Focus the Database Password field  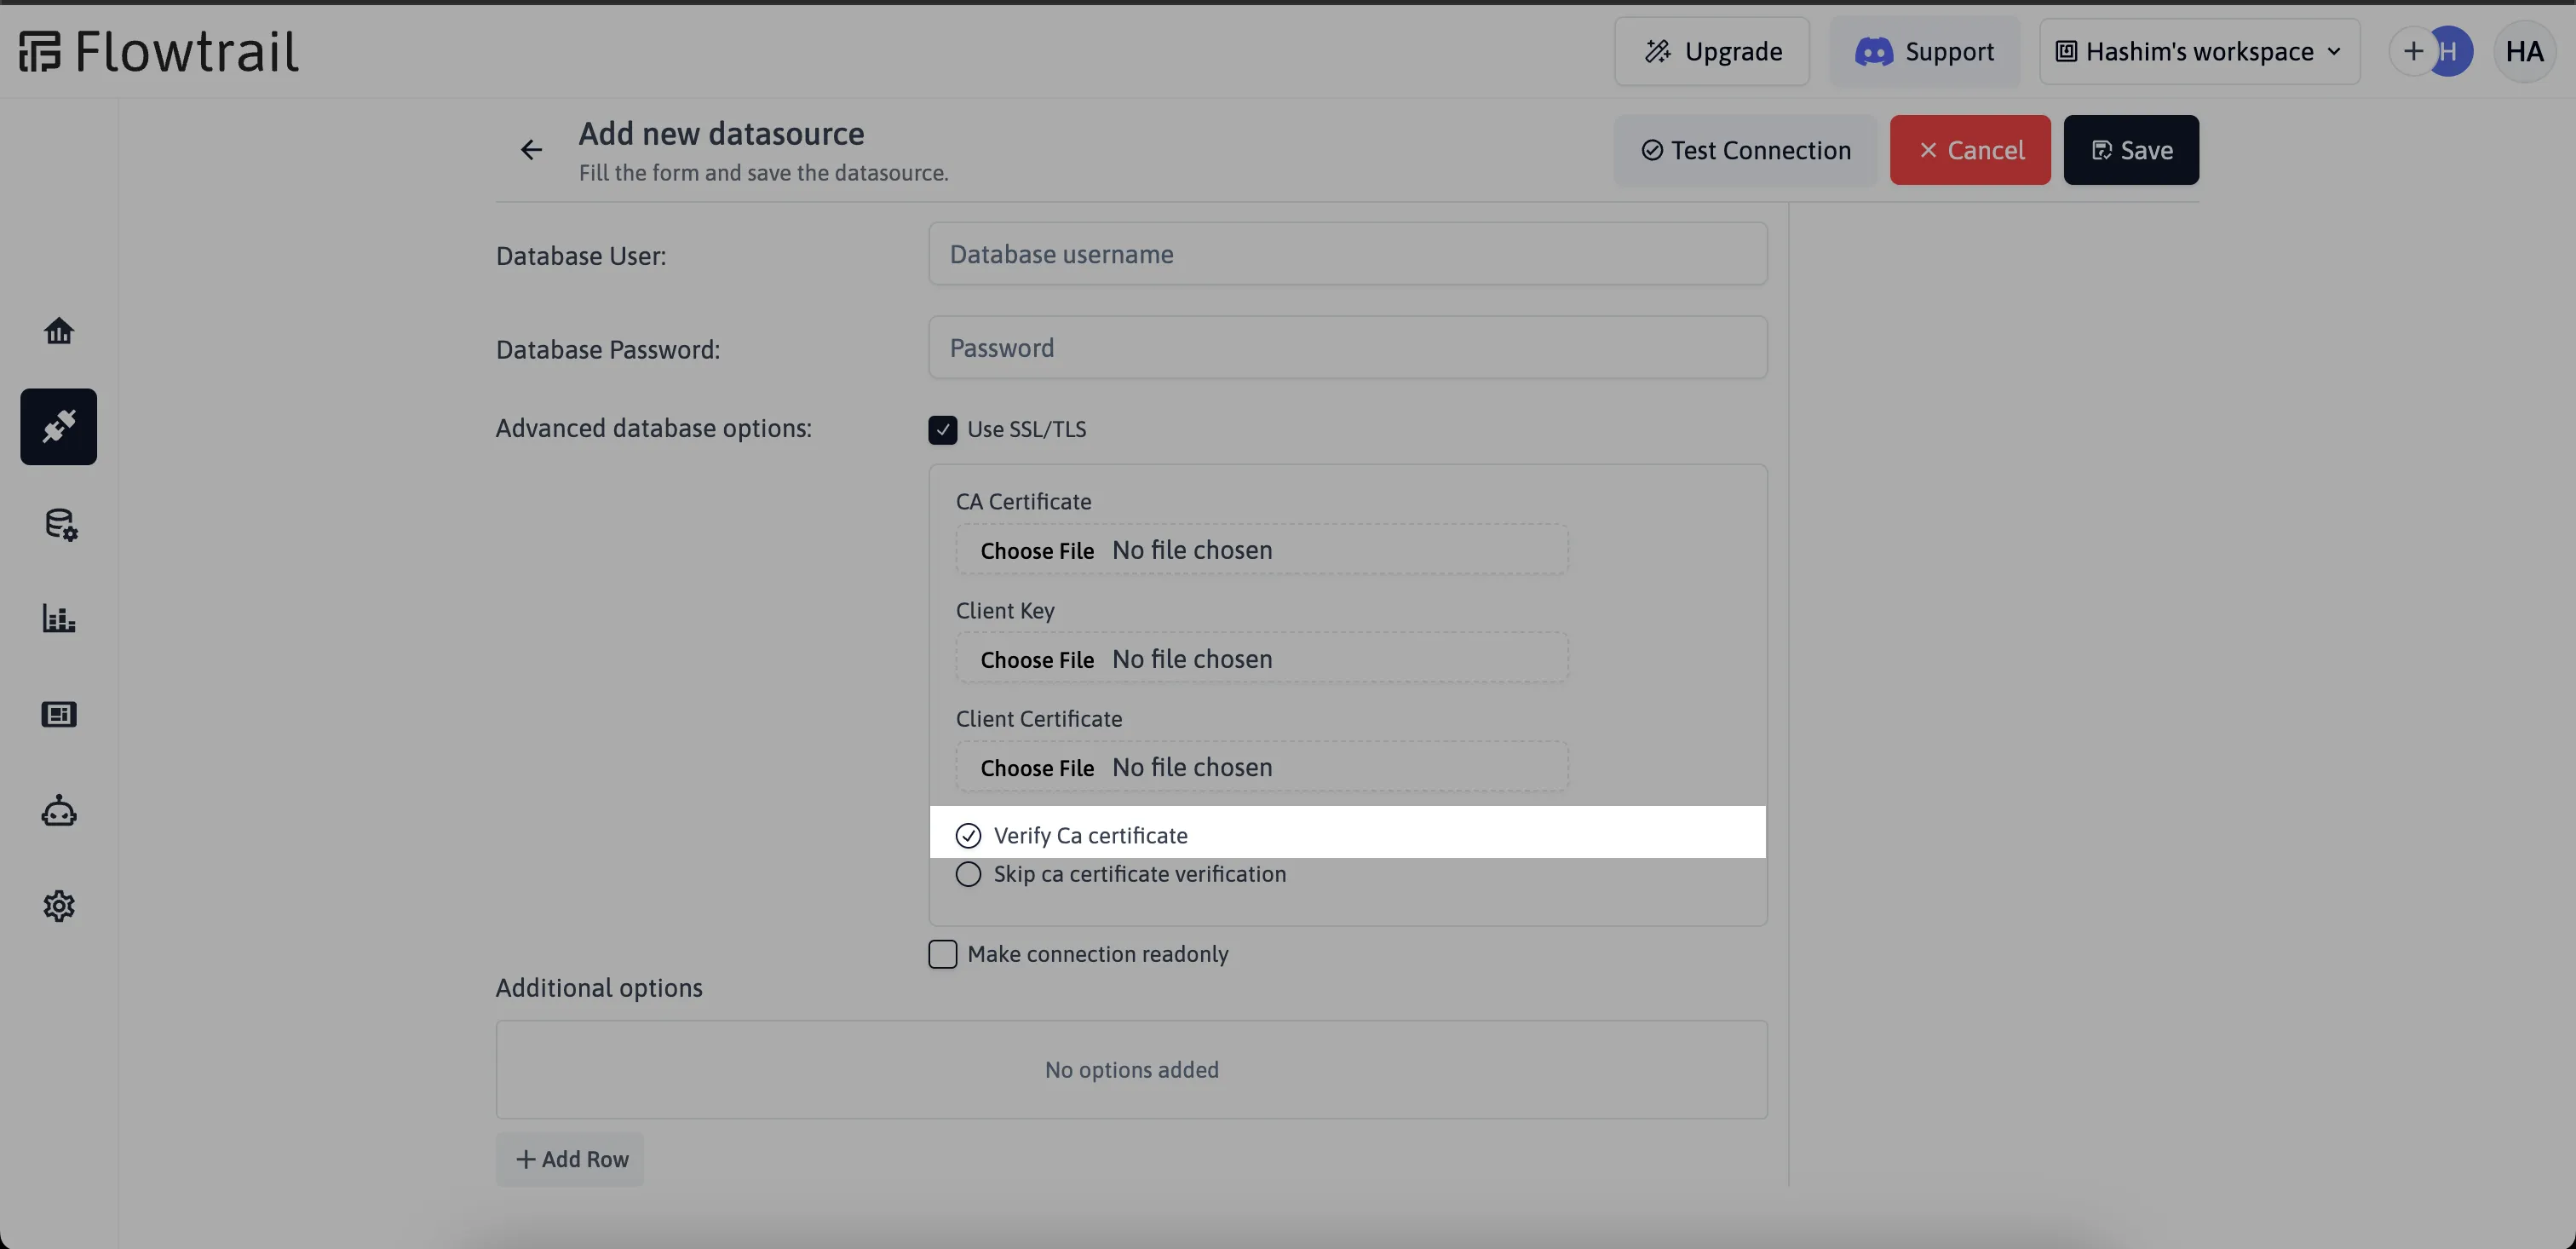(x=1347, y=348)
